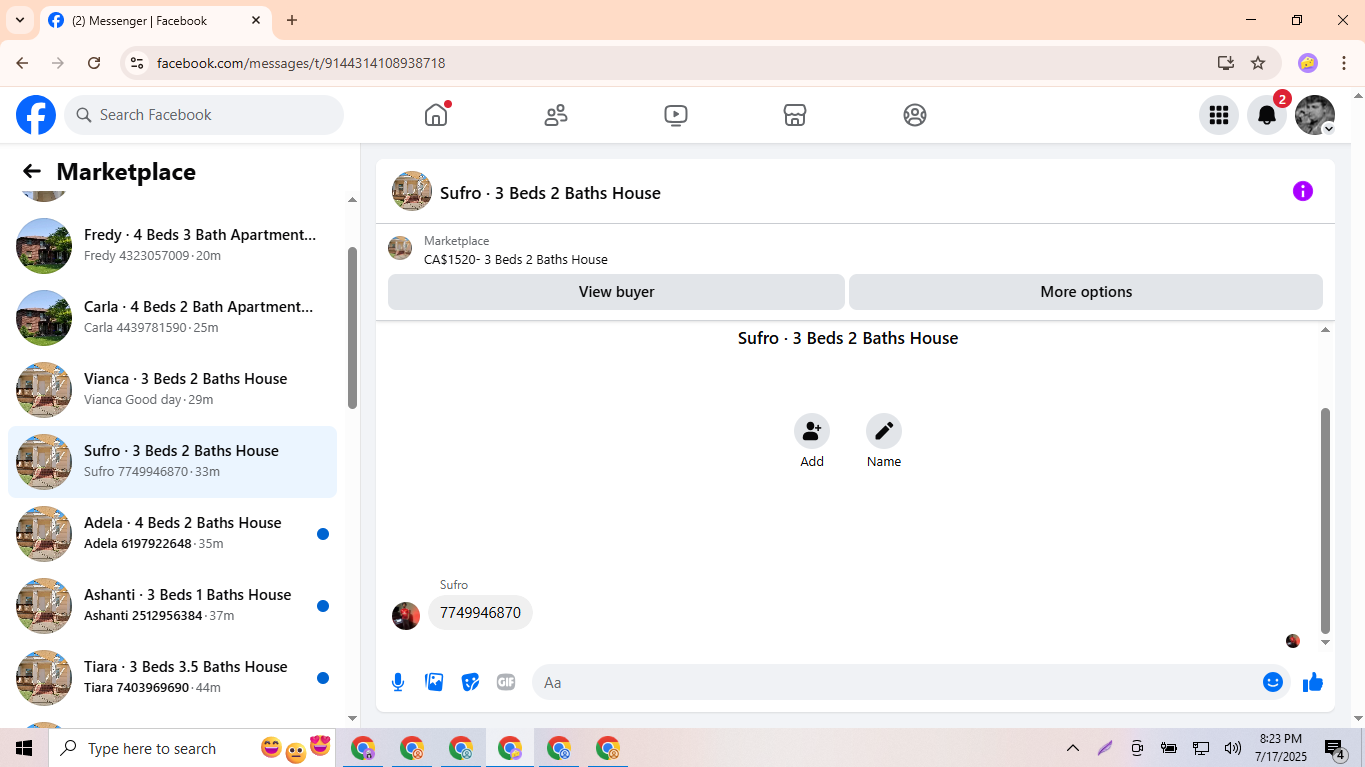
Task: Click the conversation list scroll up arrow
Action: click(352, 200)
